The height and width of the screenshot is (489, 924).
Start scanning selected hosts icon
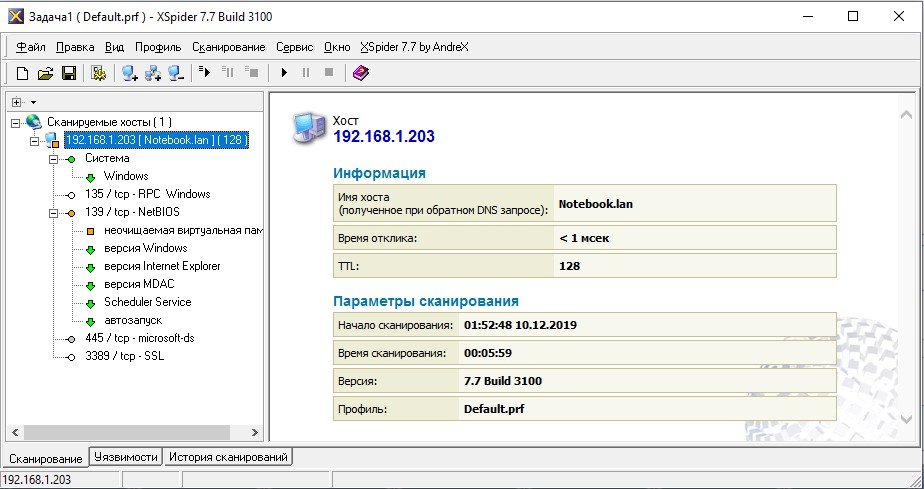pyautogui.click(x=204, y=72)
